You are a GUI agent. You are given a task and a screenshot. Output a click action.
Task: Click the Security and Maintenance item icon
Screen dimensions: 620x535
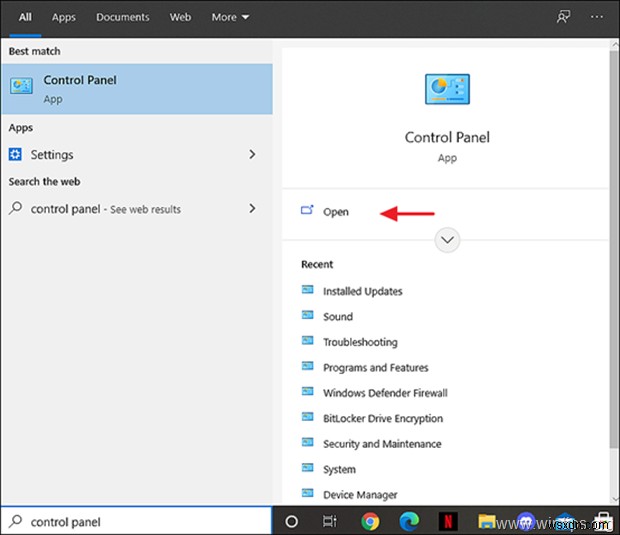[x=308, y=442]
